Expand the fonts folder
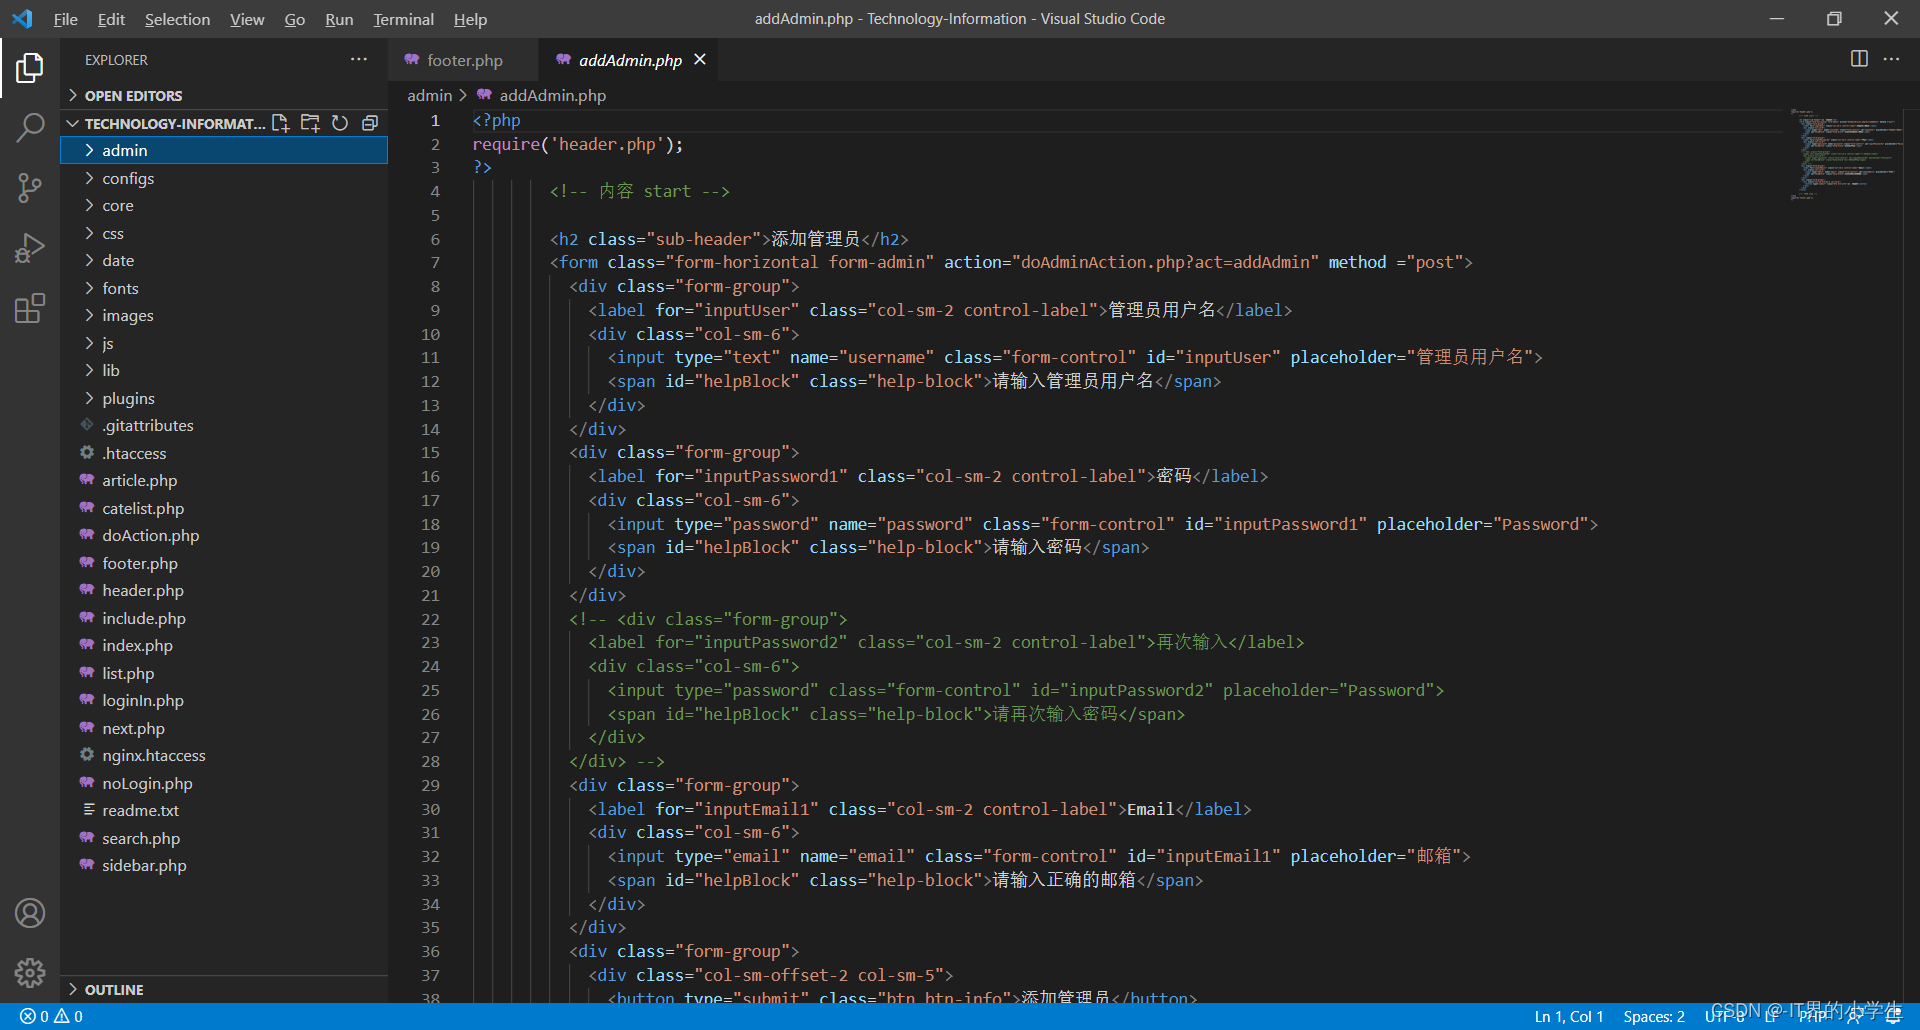 [x=224, y=288]
